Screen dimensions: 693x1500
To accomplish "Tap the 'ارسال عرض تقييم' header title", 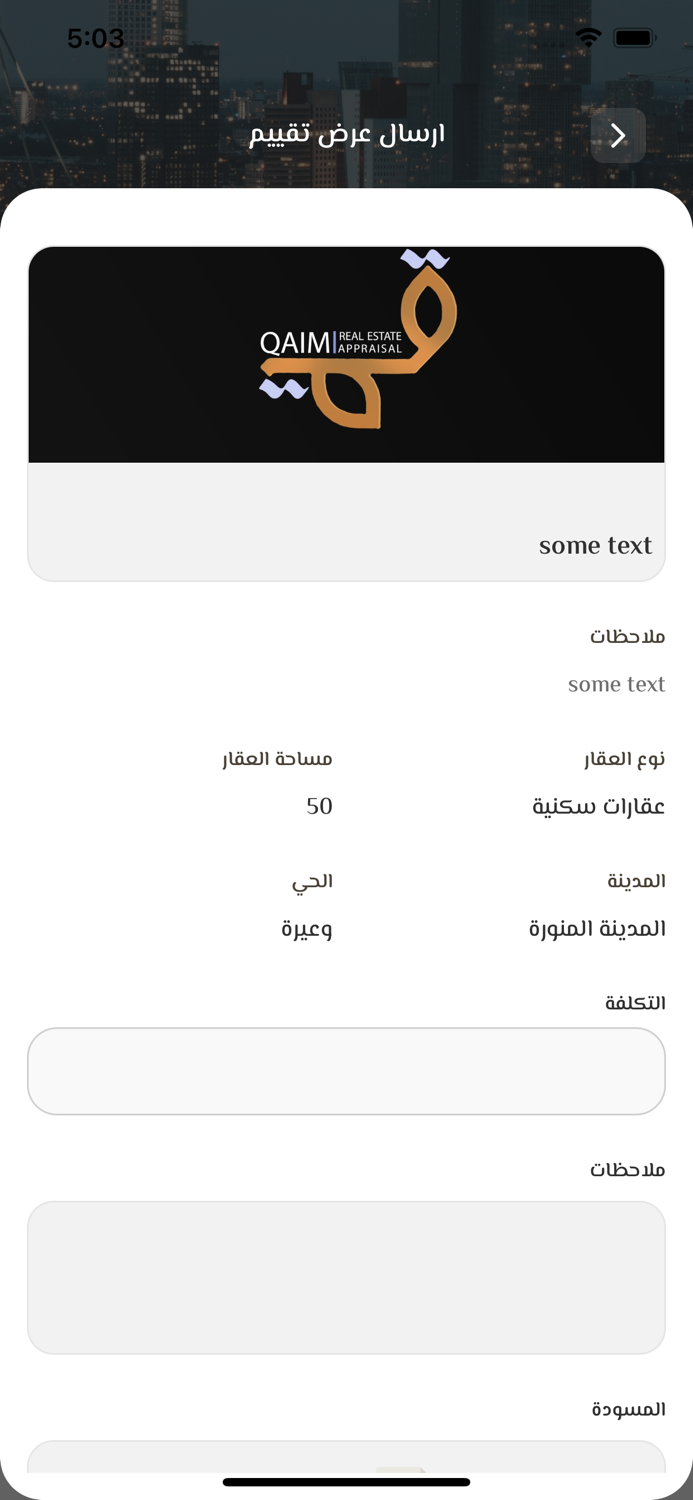I will click(x=346, y=135).
